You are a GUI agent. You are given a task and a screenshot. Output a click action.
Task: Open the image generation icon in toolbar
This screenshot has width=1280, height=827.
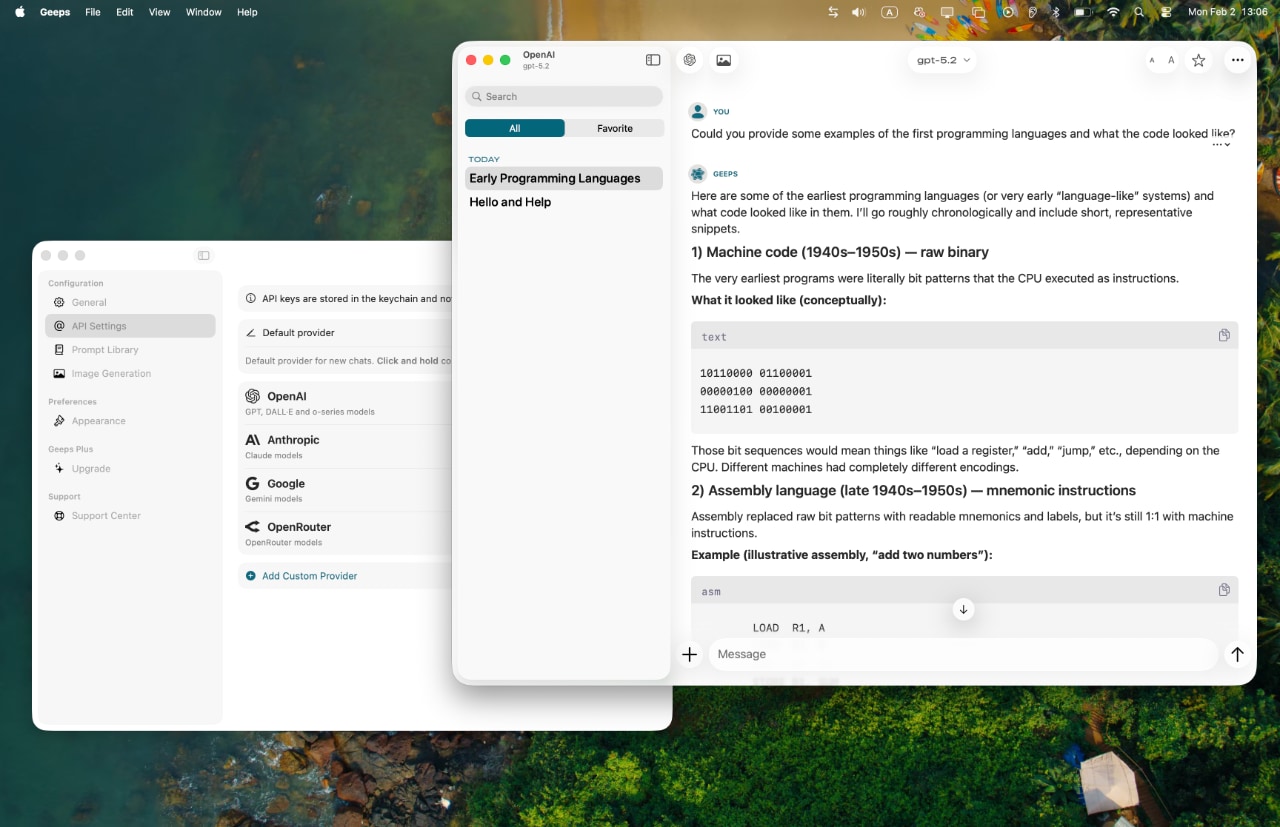724,60
